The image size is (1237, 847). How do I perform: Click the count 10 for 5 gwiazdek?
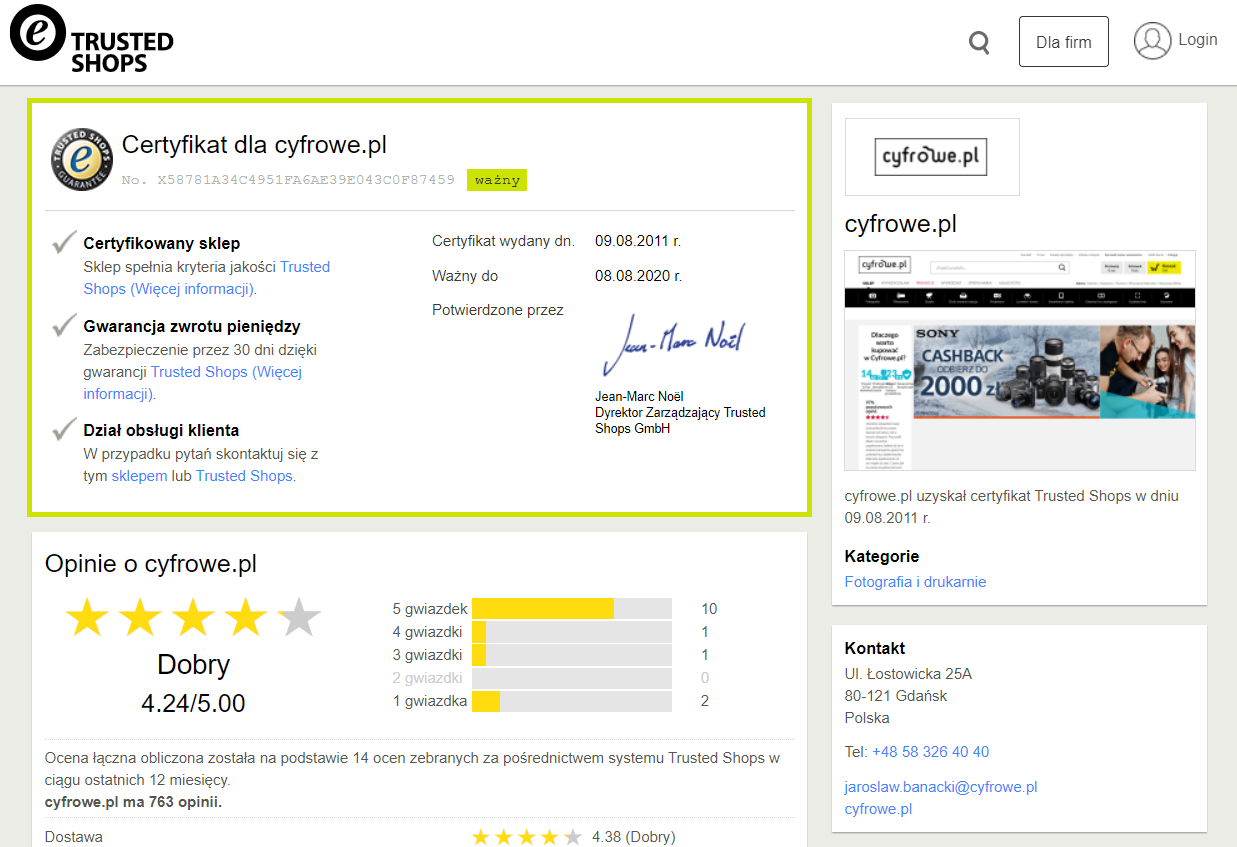[x=709, y=609]
